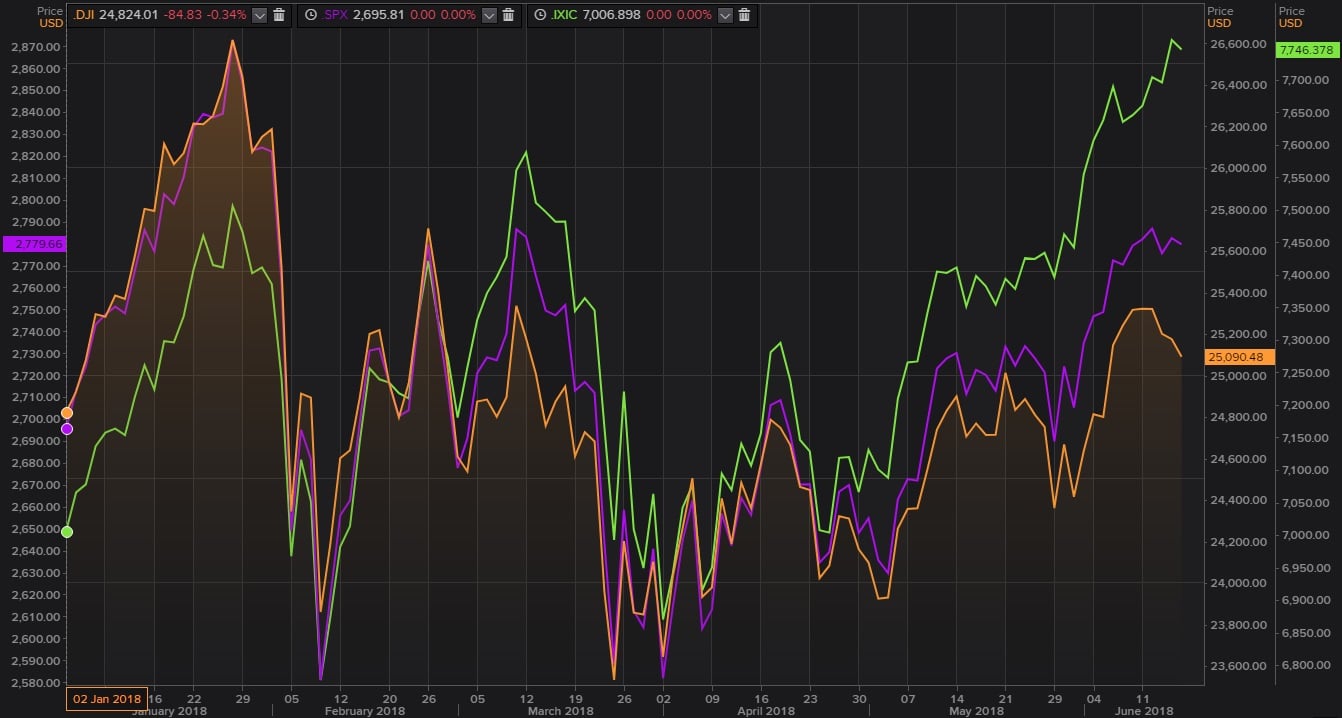The image size is (1342, 718).
Task: Click the 2,580.00 left axis value
Action: pos(34,683)
